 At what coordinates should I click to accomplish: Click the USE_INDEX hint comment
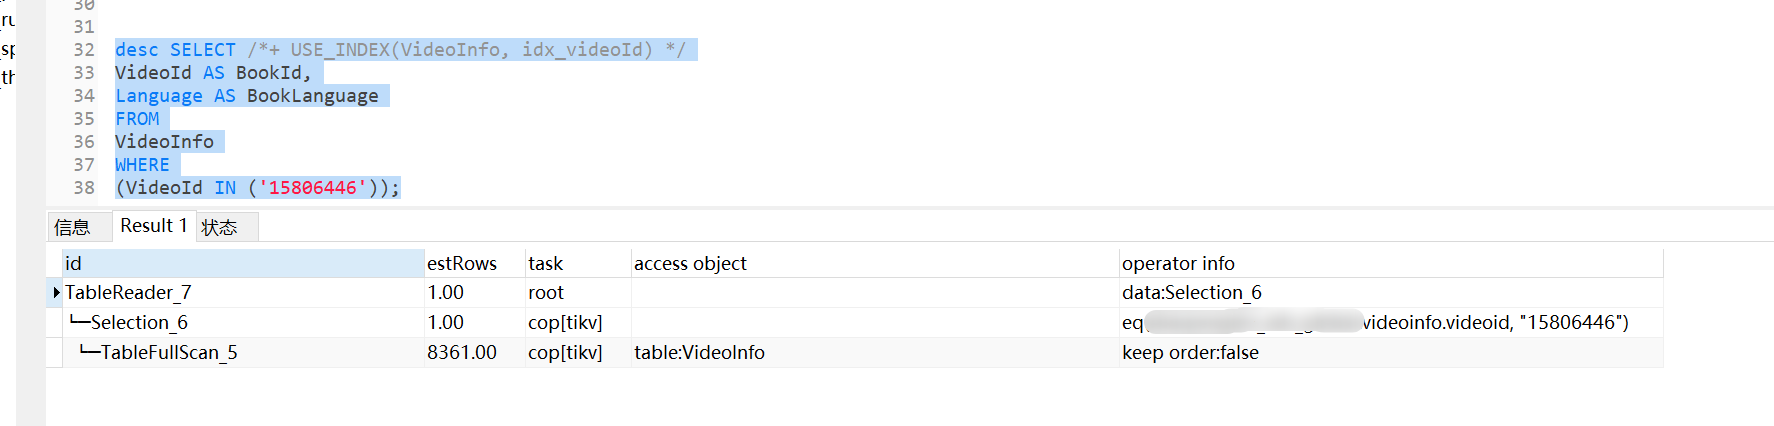(x=467, y=50)
